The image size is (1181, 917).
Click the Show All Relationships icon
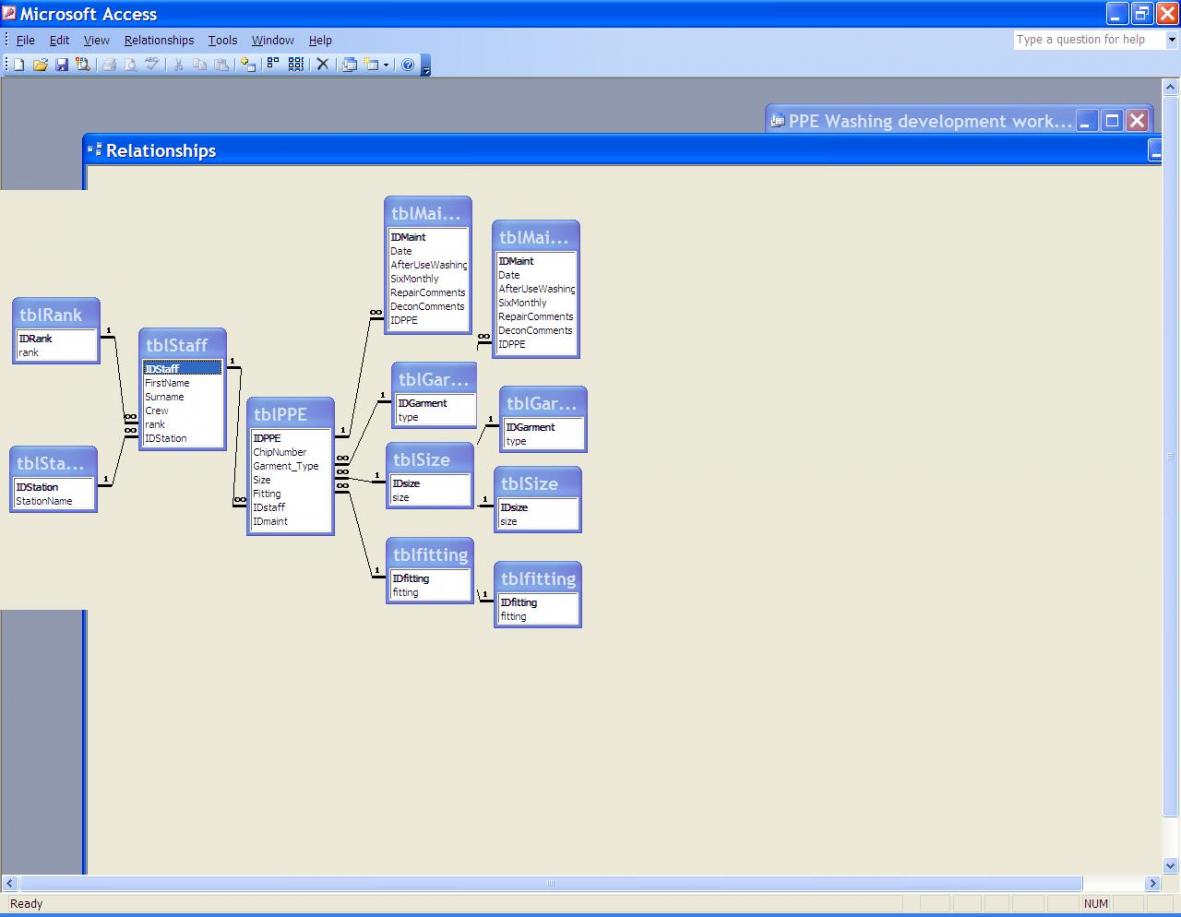[295, 64]
